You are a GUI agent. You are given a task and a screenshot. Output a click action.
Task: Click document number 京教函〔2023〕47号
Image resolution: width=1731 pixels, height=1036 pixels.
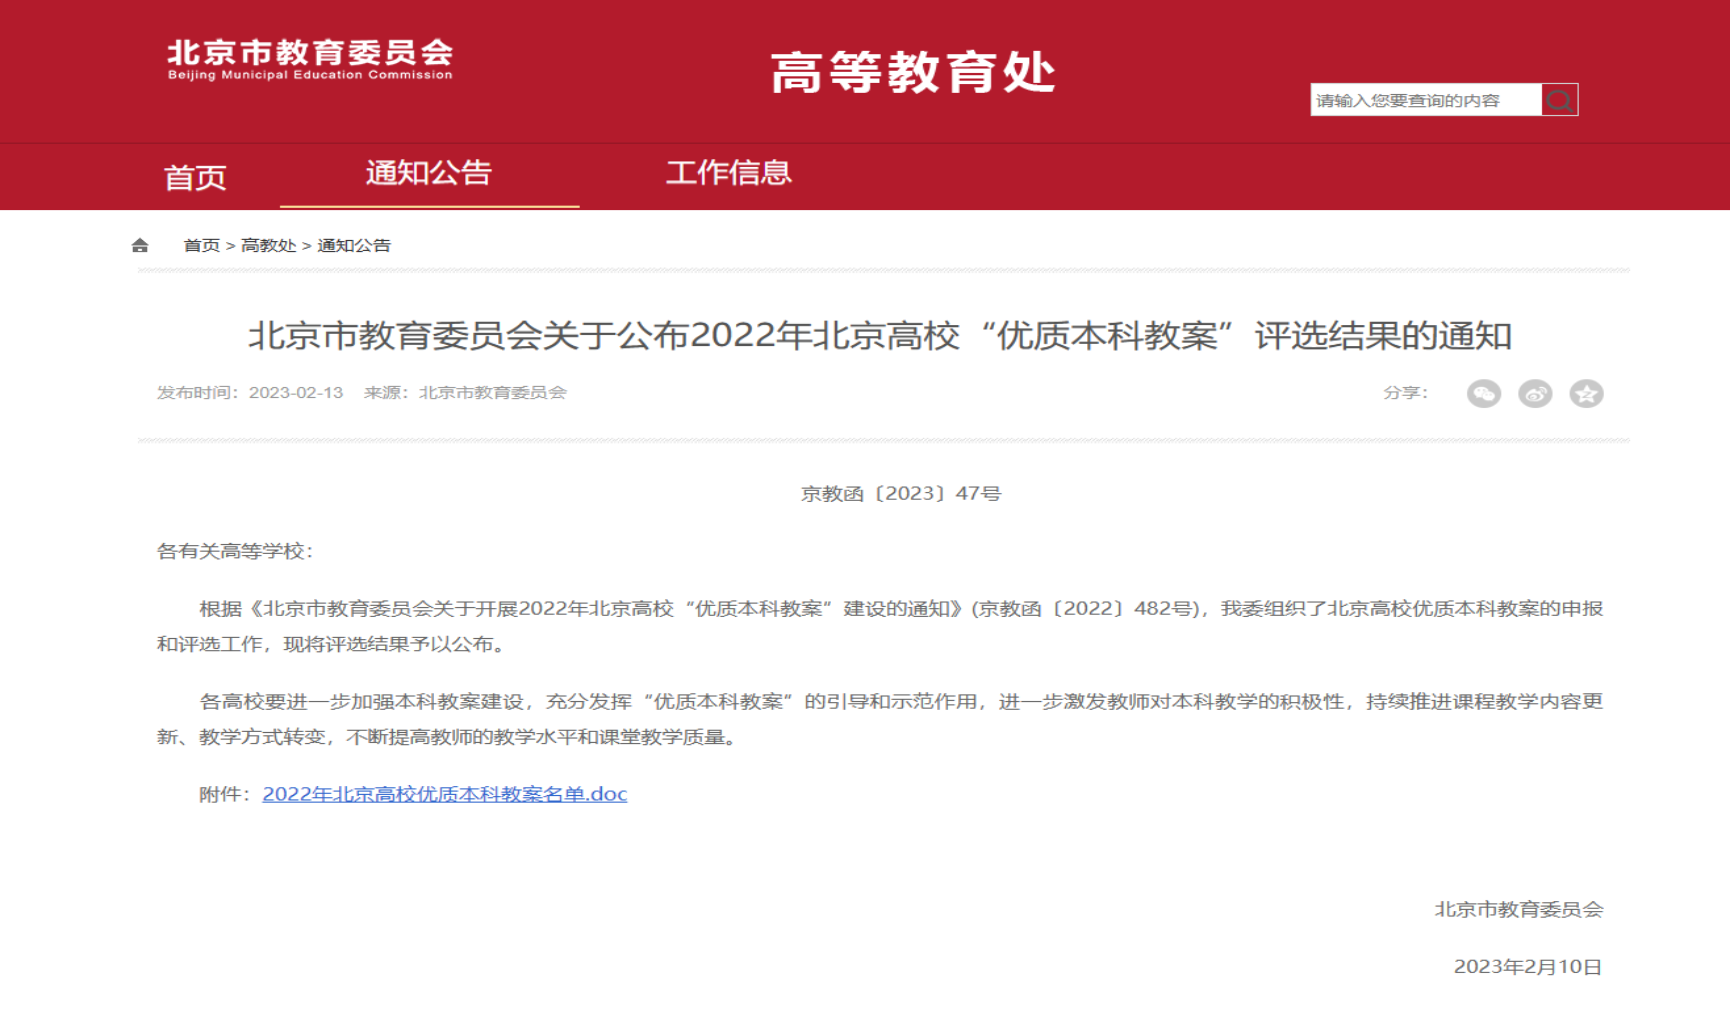click(901, 494)
